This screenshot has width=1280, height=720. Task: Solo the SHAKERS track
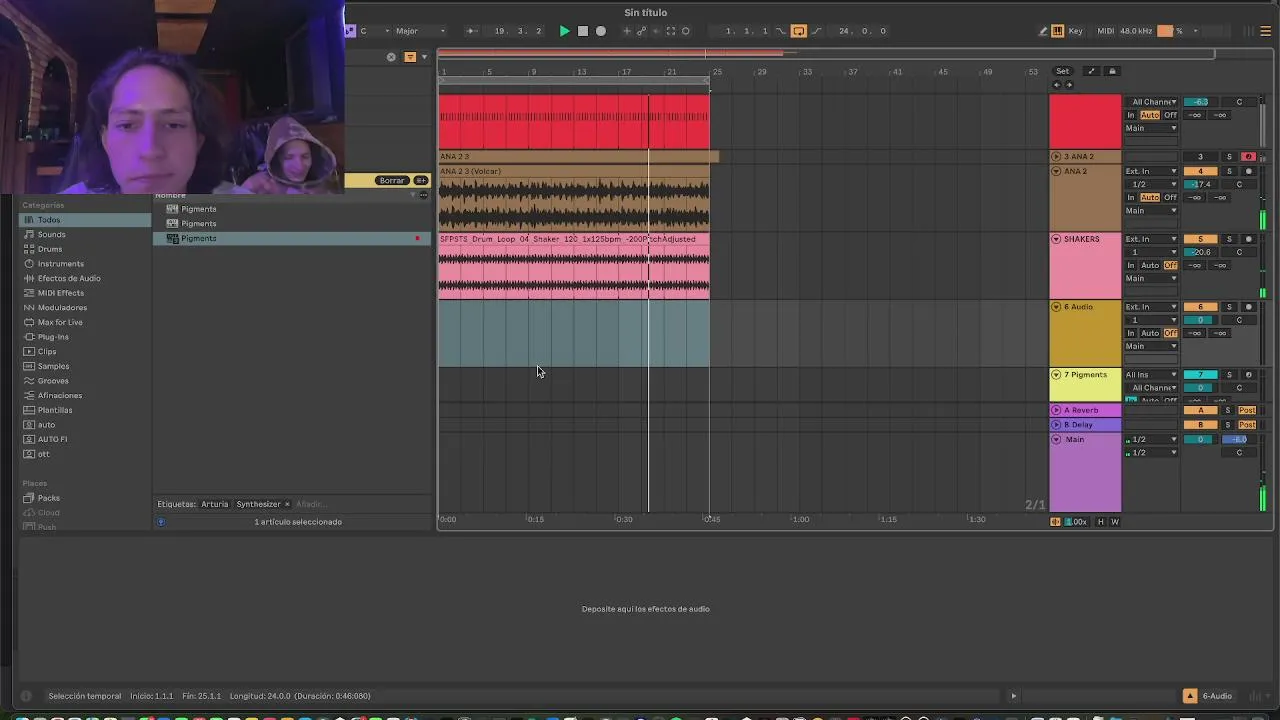(x=1229, y=239)
